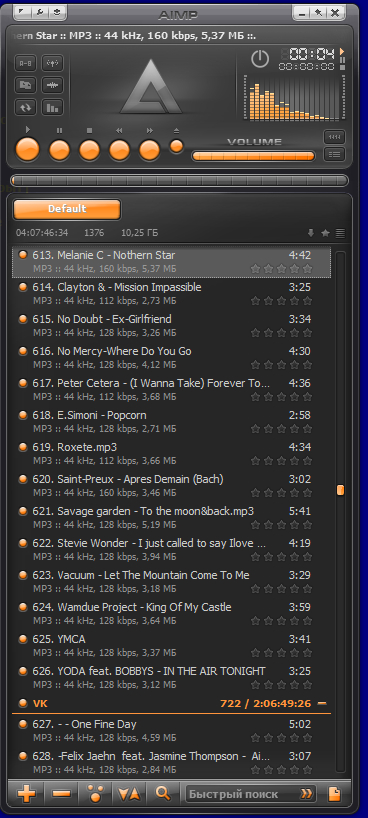Image resolution: width=368 pixels, height=818 pixels.
Task: Select the Default playlist tab
Action: (x=67, y=209)
